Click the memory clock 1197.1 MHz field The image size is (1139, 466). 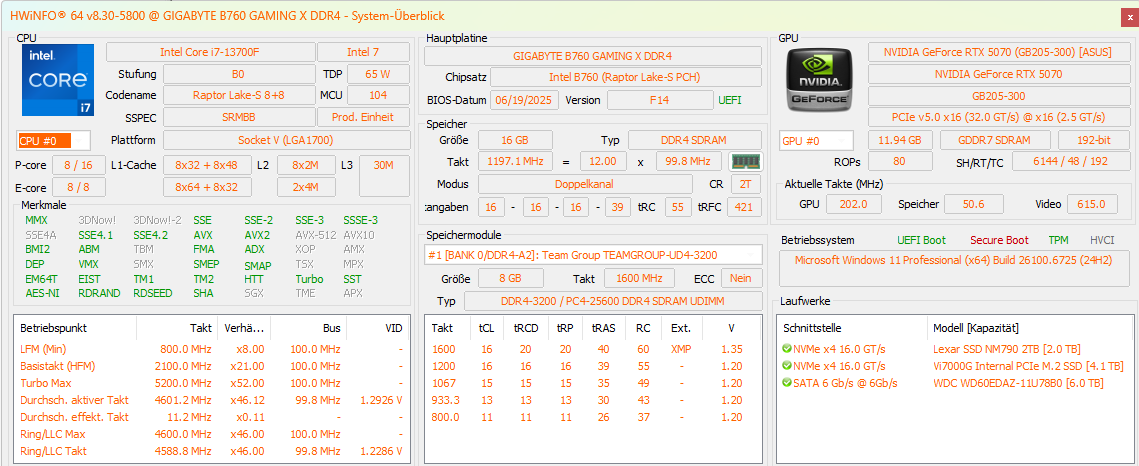pyautogui.click(x=515, y=161)
